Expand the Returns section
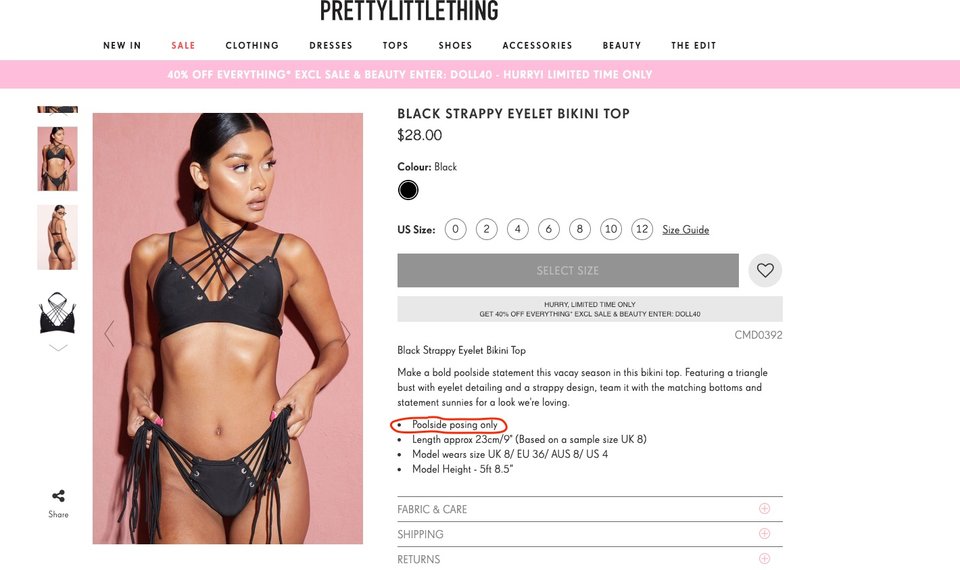The image size is (960, 570). pos(590,559)
